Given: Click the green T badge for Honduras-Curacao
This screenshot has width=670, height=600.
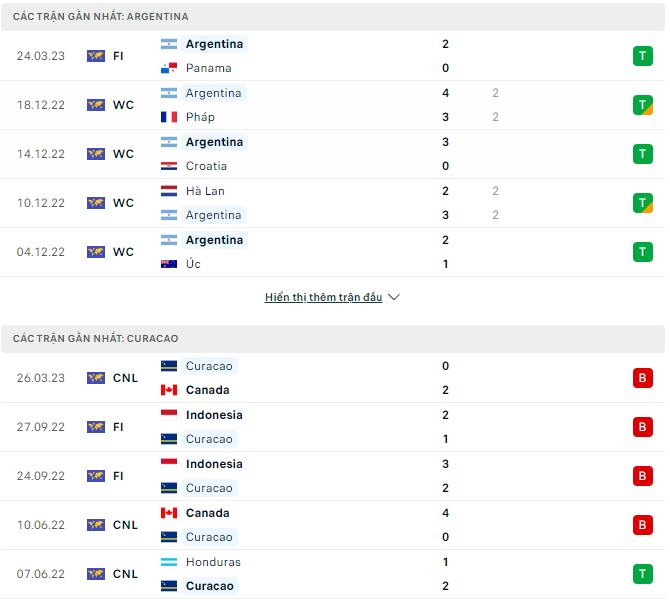Looking at the screenshot, I should 642,574.
